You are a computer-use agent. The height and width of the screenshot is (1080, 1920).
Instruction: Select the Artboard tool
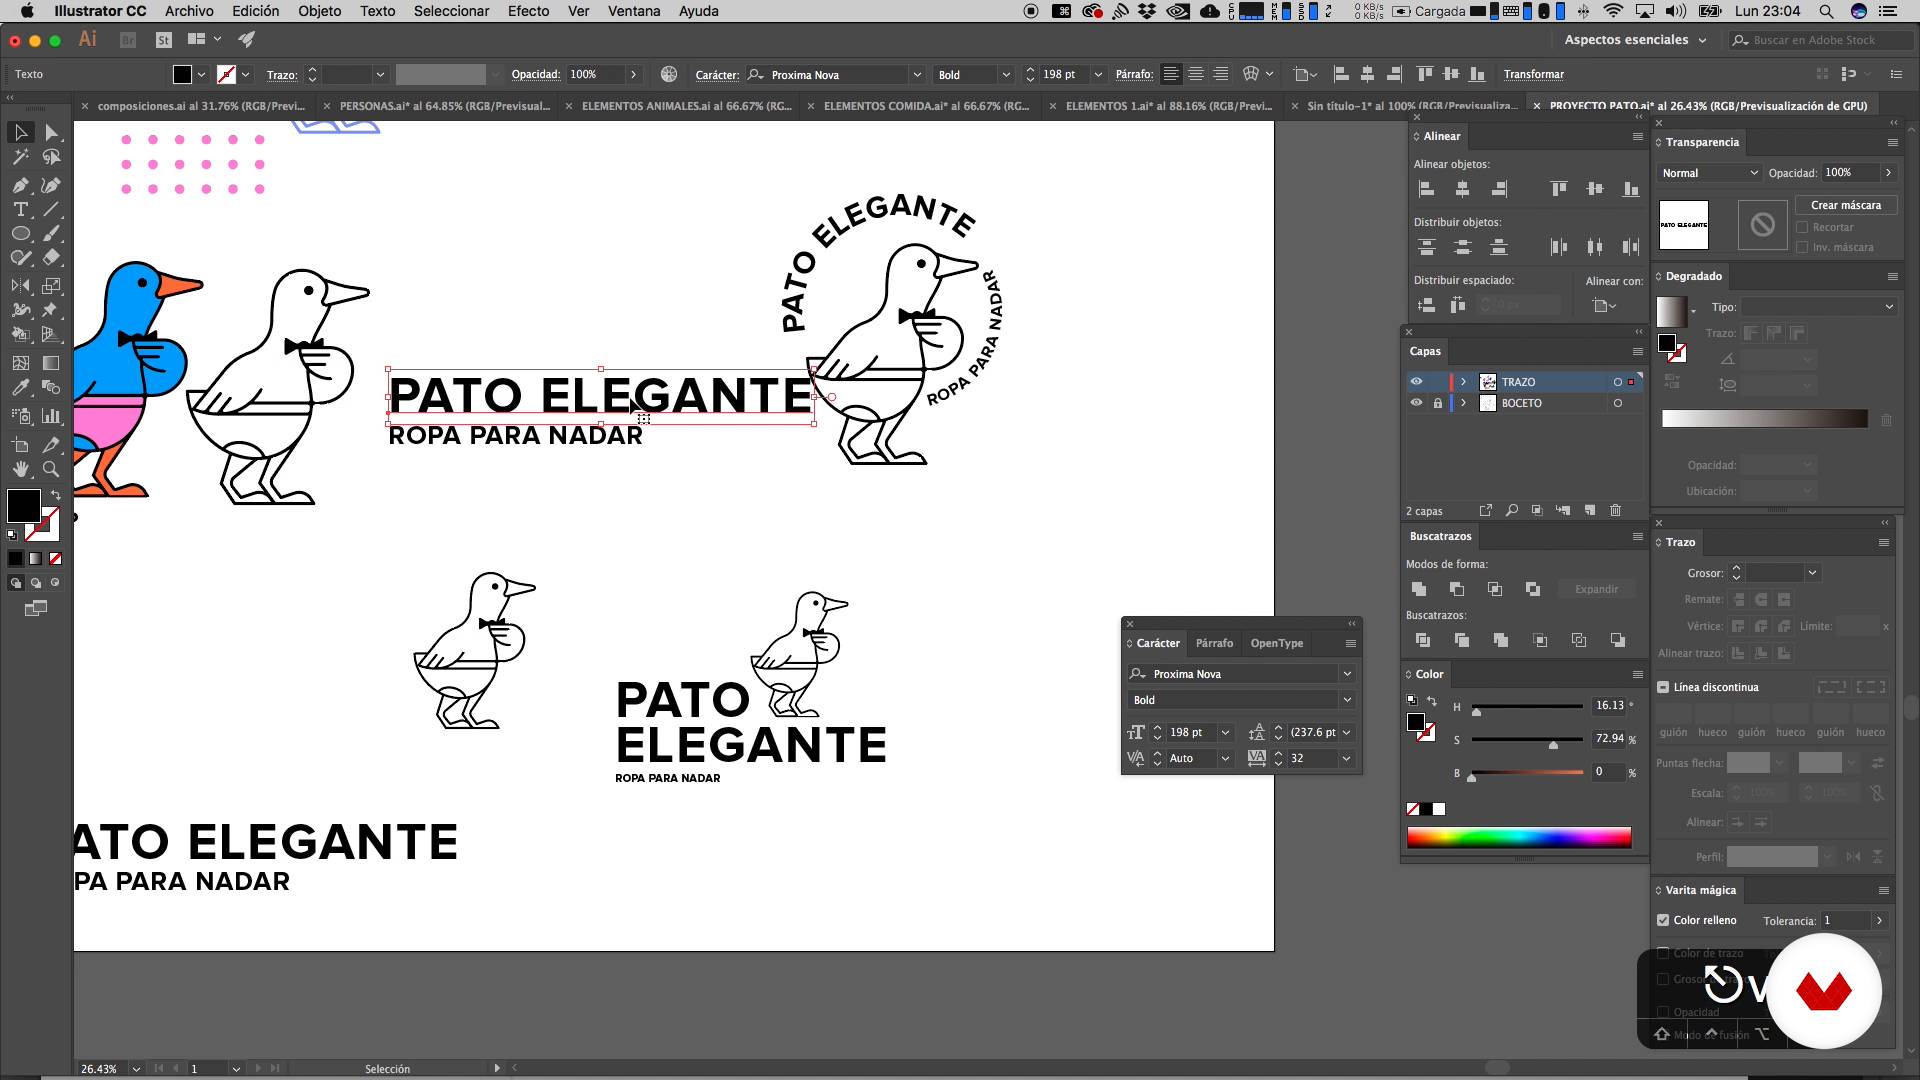click(20, 445)
